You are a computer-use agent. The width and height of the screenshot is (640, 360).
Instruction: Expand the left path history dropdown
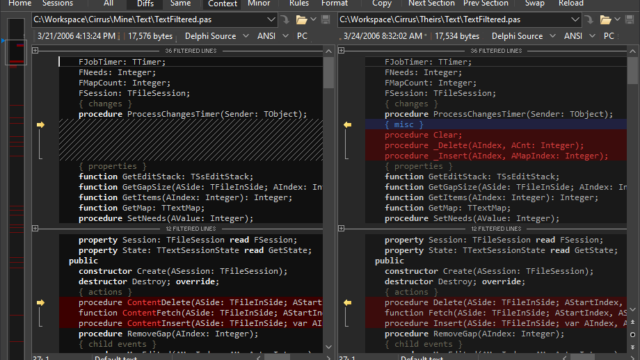(271, 20)
